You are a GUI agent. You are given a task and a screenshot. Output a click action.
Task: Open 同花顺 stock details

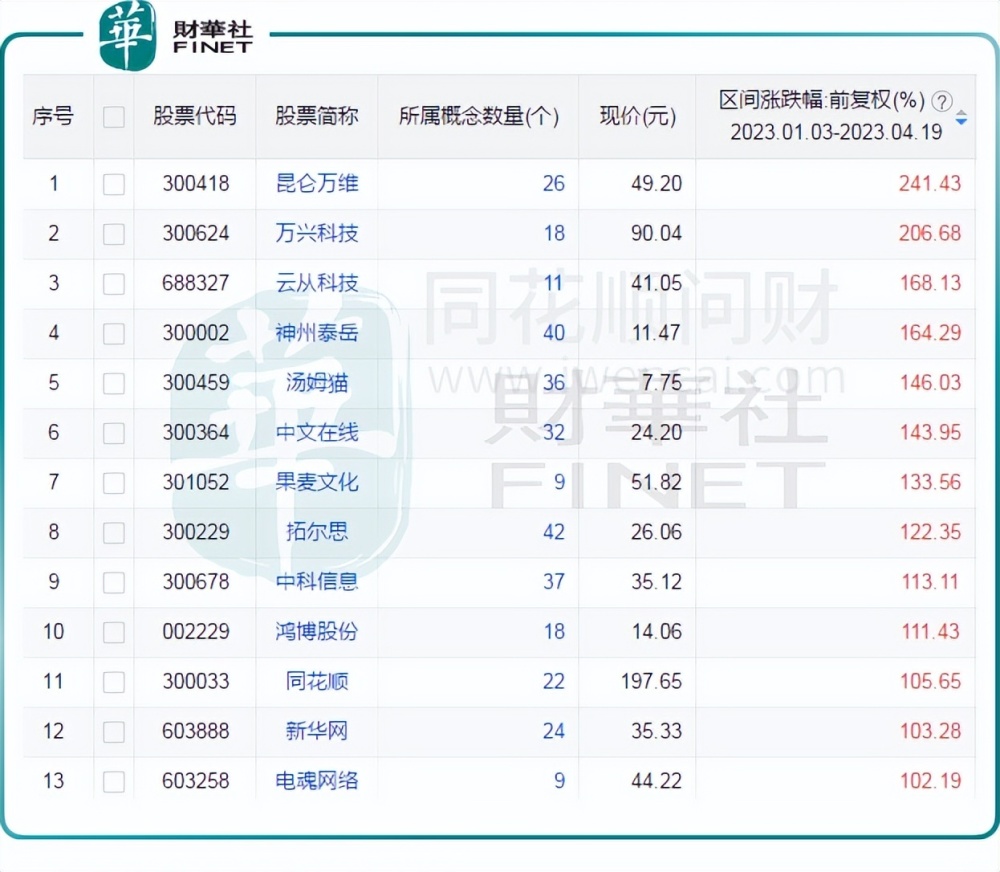tap(317, 681)
